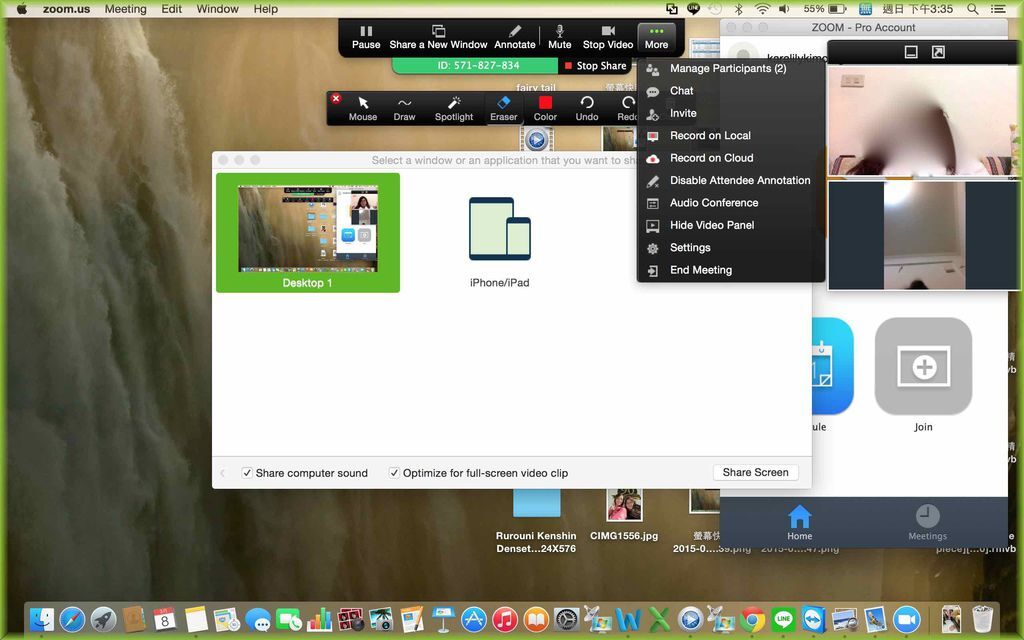Image resolution: width=1024 pixels, height=640 pixels.
Task: Pop out the video panel
Action: pyautogui.click(x=938, y=52)
